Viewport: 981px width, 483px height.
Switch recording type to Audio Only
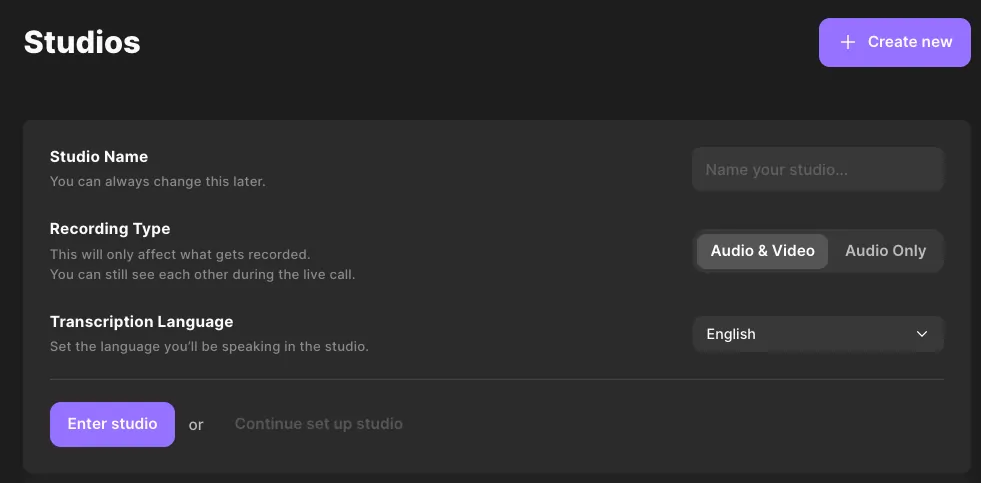(885, 251)
